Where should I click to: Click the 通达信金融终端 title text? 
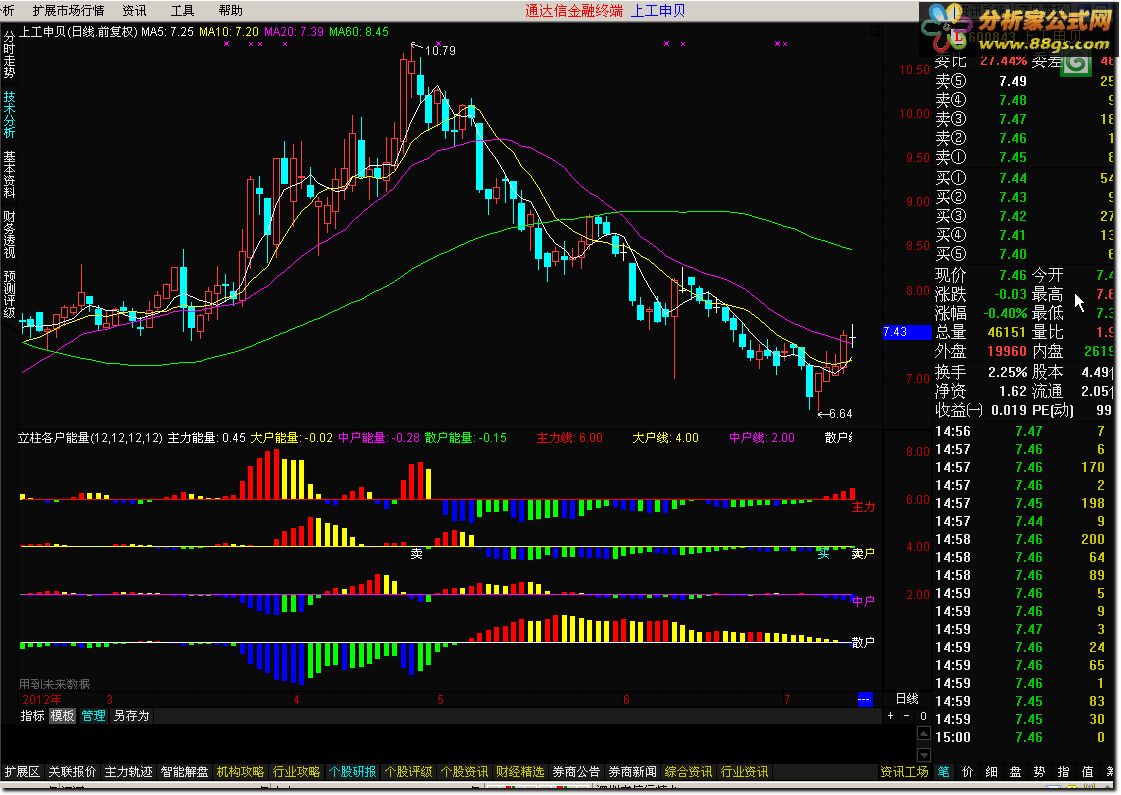click(x=574, y=10)
